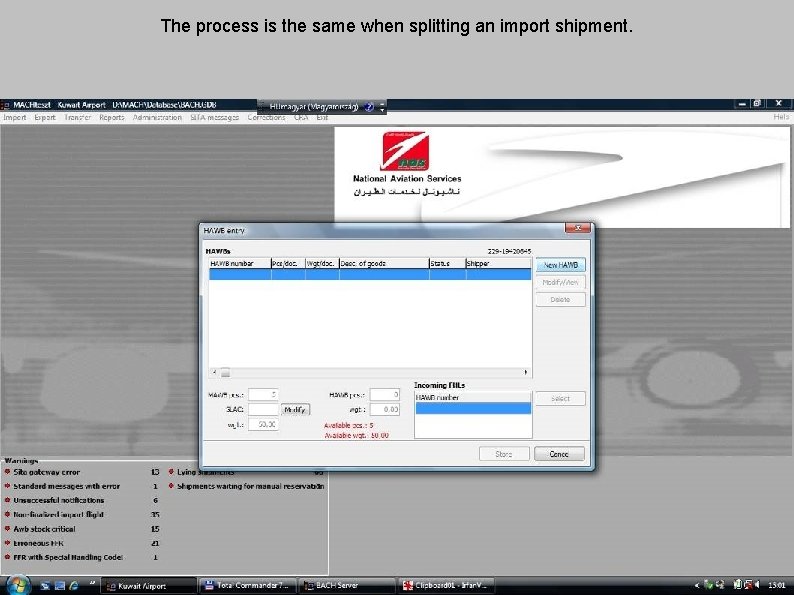Click 'Shipments waiting for manual reservation' warning
Viewport: 794px width, 595px height.
250,486
